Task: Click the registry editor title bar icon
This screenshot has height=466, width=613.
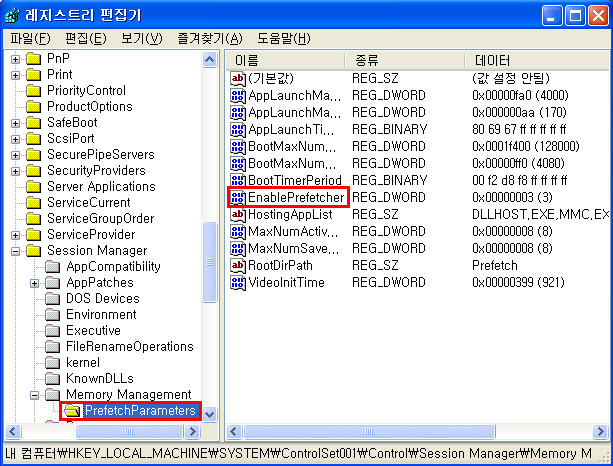Action: pos(13,16)
